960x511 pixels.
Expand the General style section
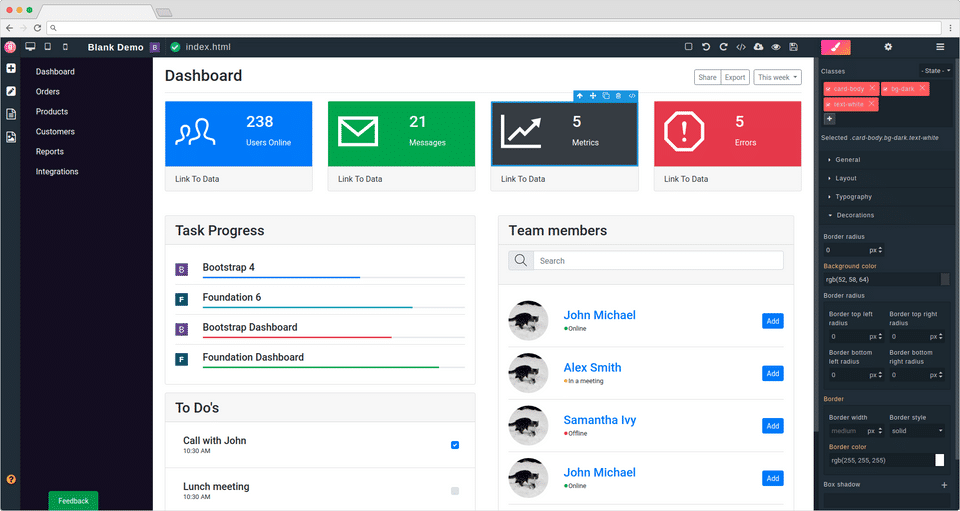click(x=887, y=160)
